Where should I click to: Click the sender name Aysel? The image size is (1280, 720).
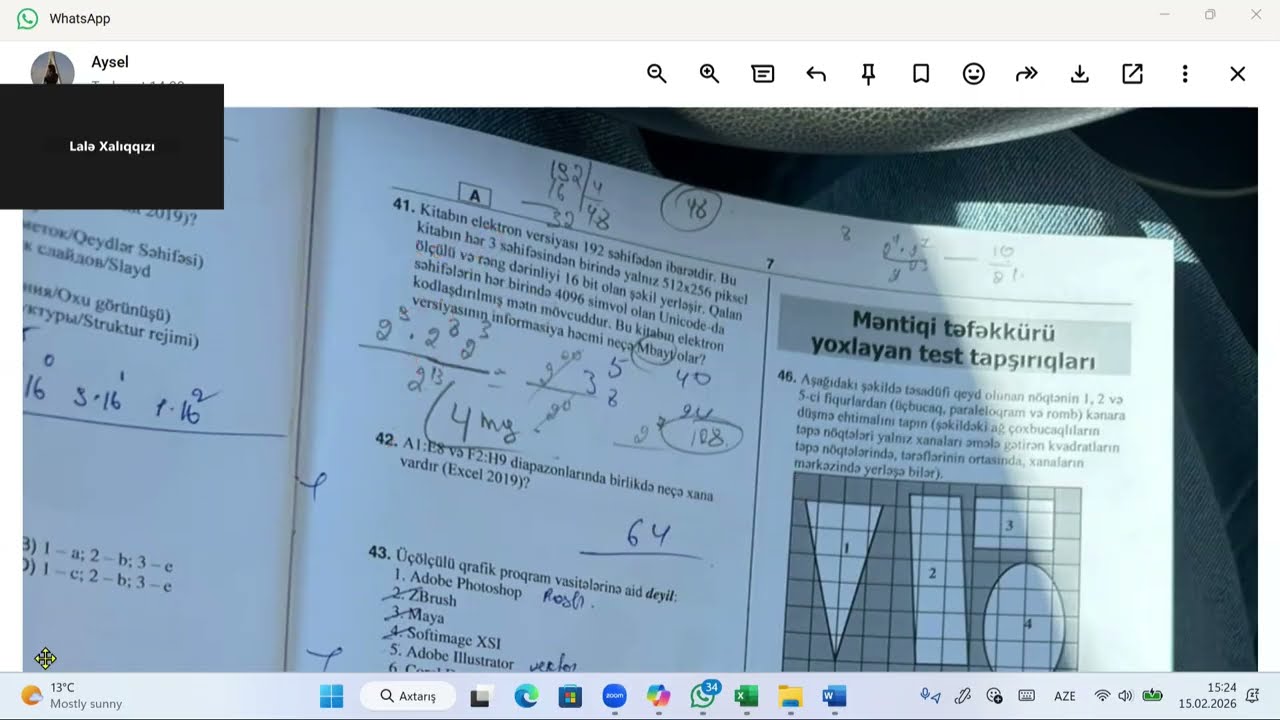(110, 62)
